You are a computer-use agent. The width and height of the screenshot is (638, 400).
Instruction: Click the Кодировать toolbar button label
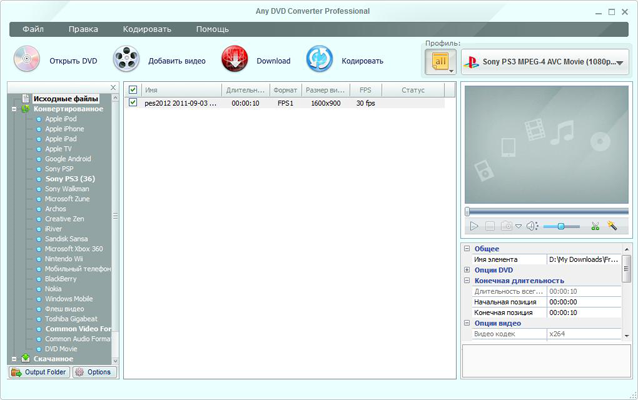pos(362,61)
